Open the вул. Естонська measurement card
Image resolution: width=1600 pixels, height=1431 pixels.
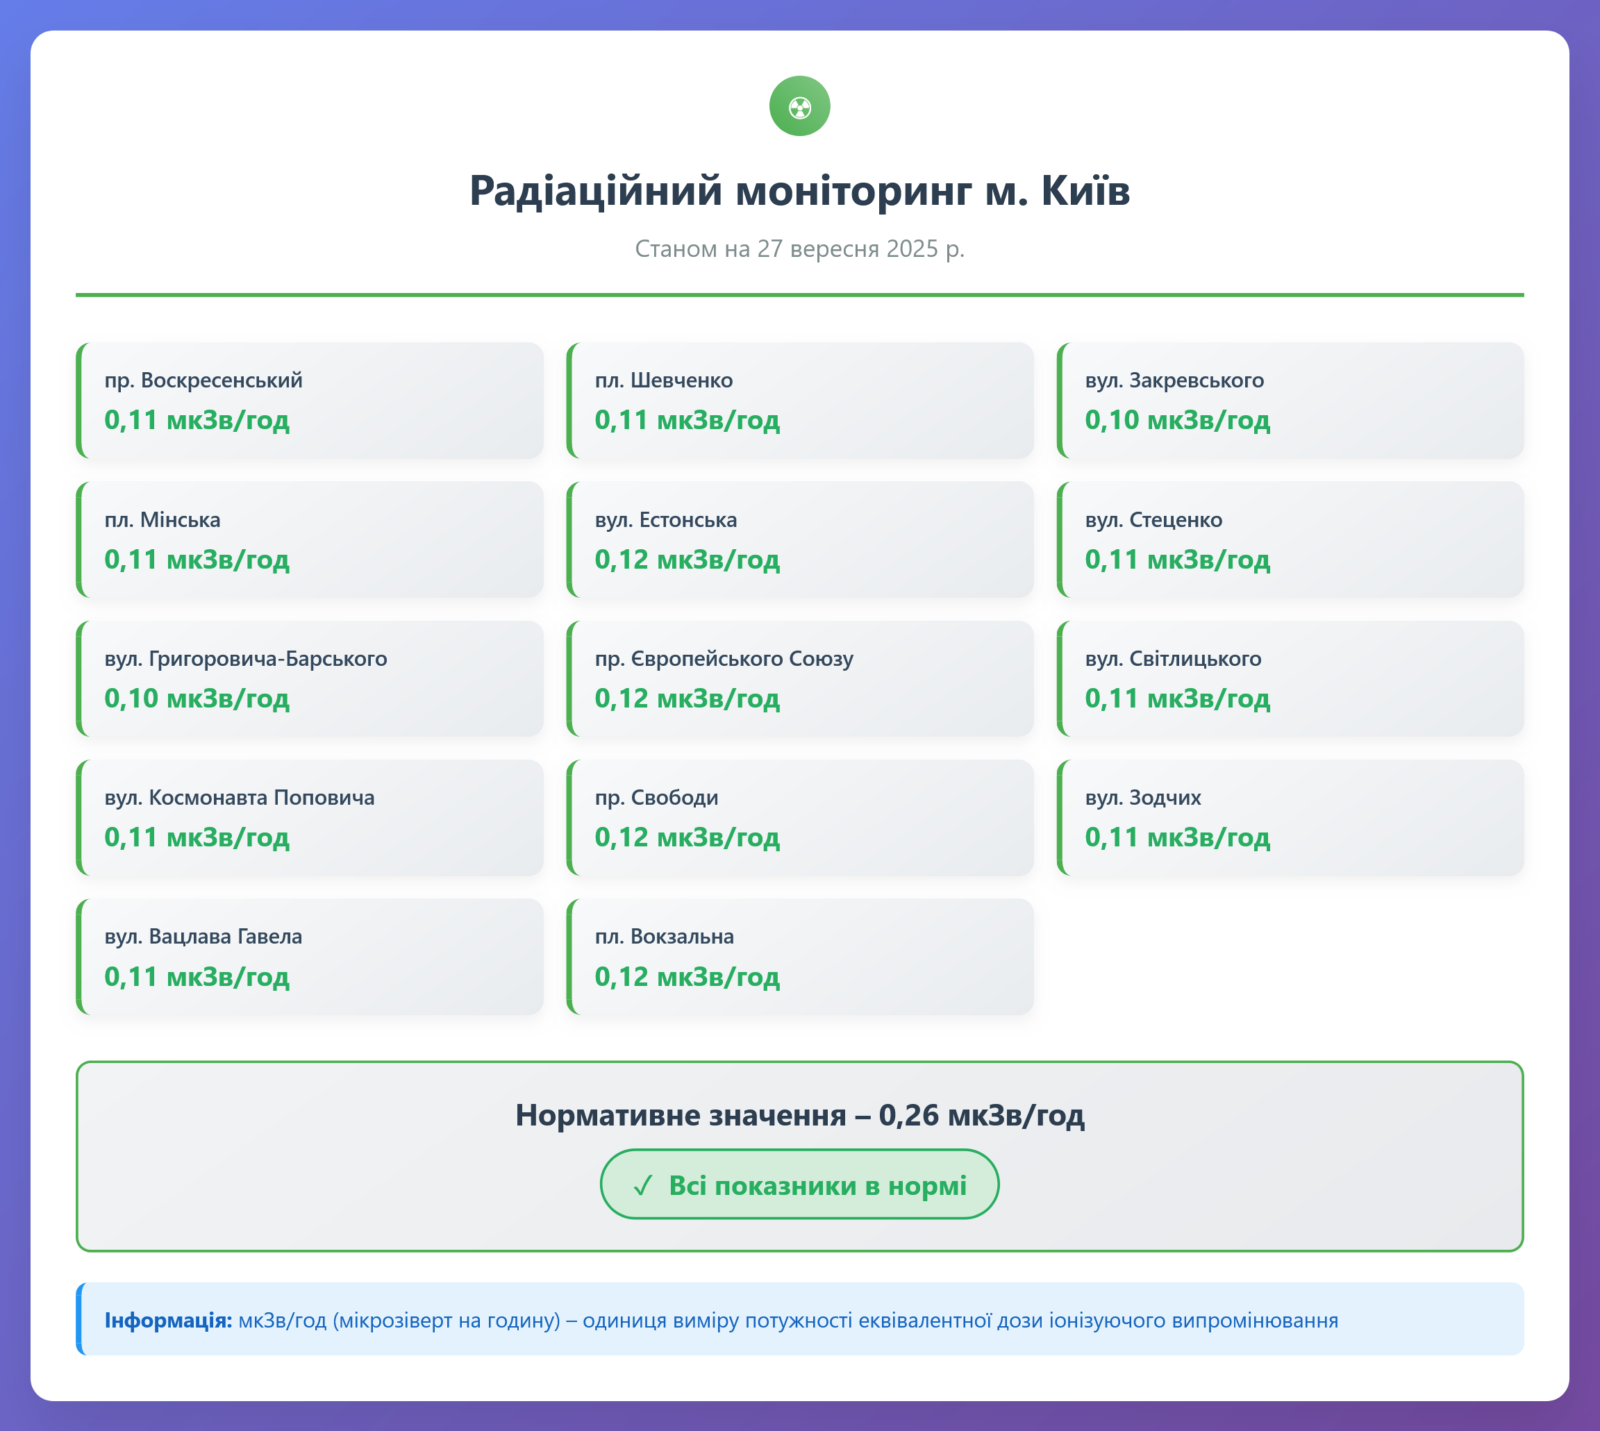click(800, 540)
